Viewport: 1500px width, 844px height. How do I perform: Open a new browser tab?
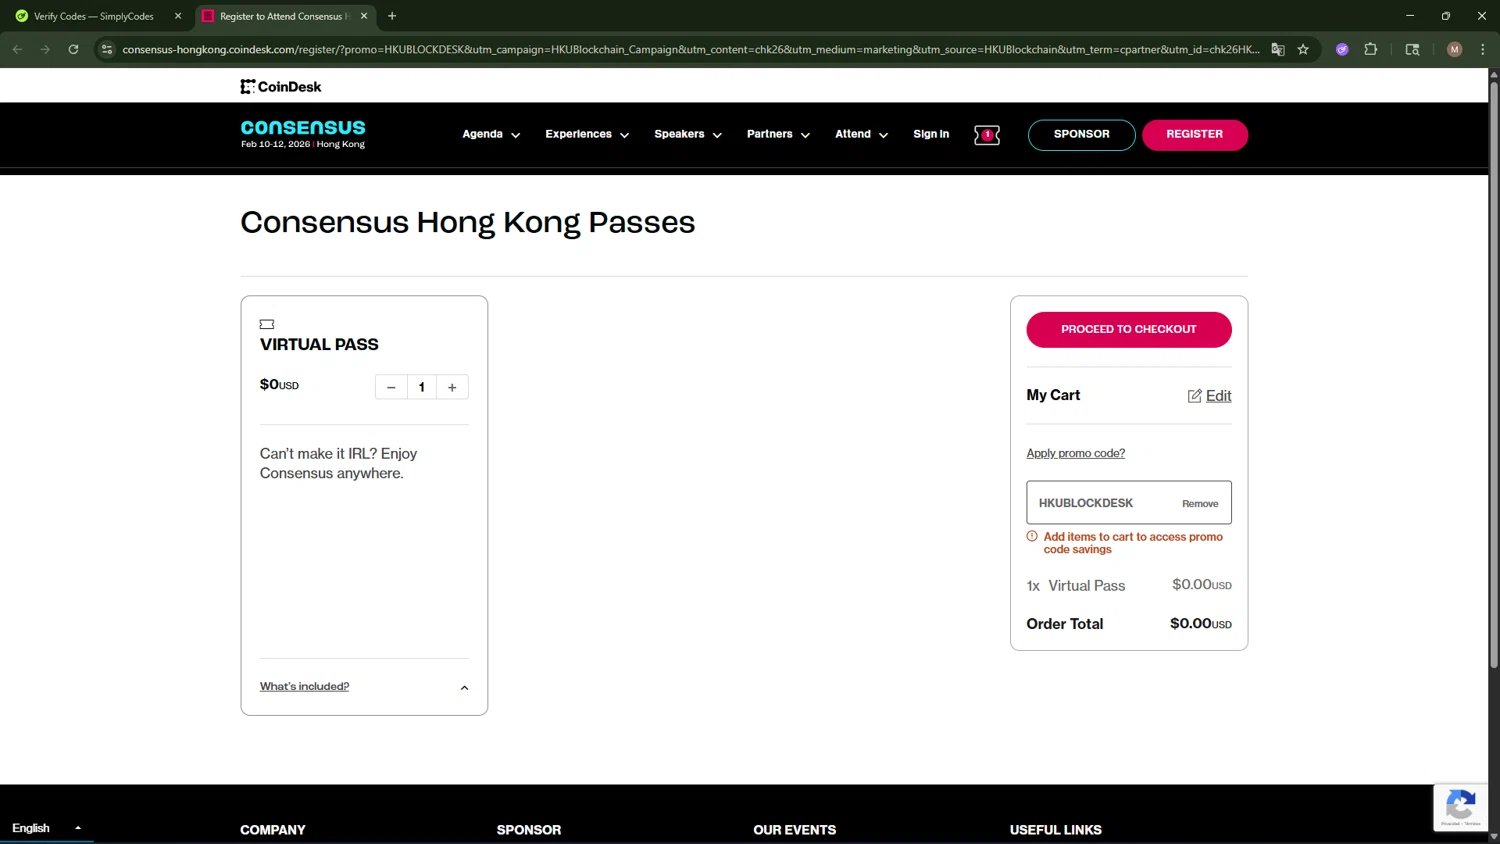tap(392, 16)
